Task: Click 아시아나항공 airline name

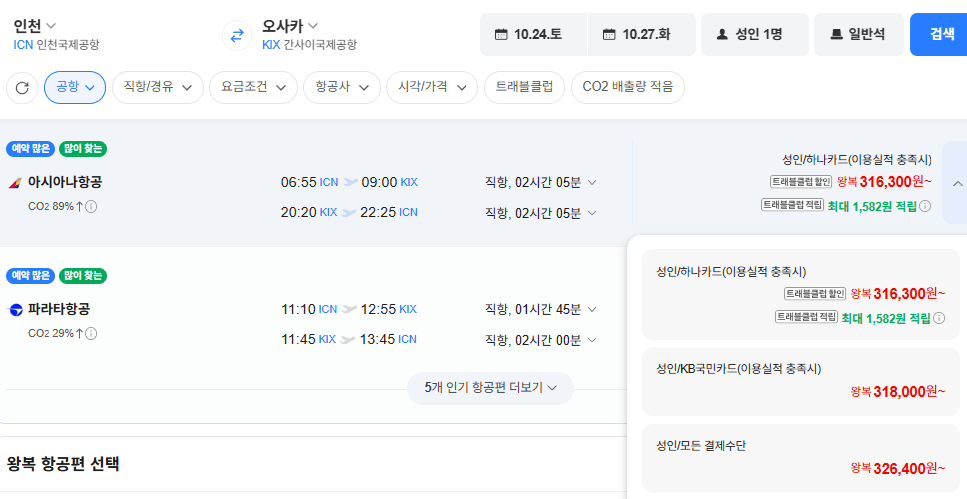Action: (x=65, y=182)
